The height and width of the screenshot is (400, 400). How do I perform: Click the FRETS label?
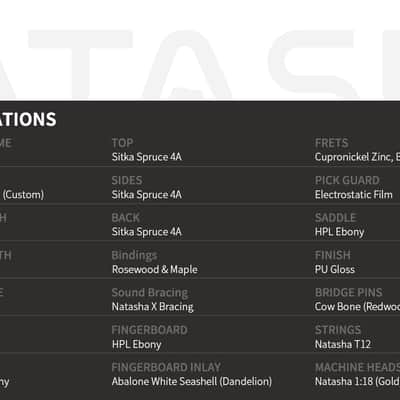(x=332, y=143)
